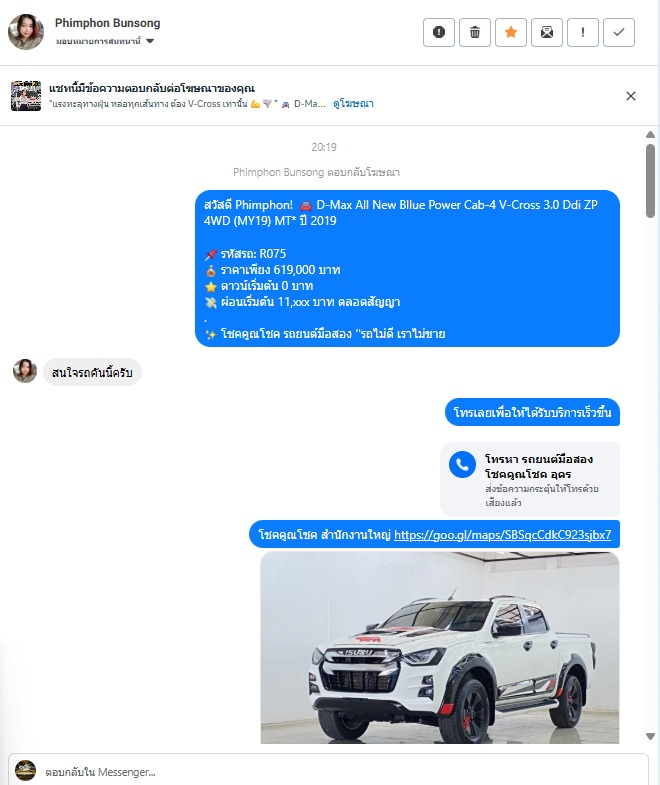Mark conversation done with checkmark
The width and height of the screenshot is (660, 785).
pyautogui.click(x=619, y=33)
